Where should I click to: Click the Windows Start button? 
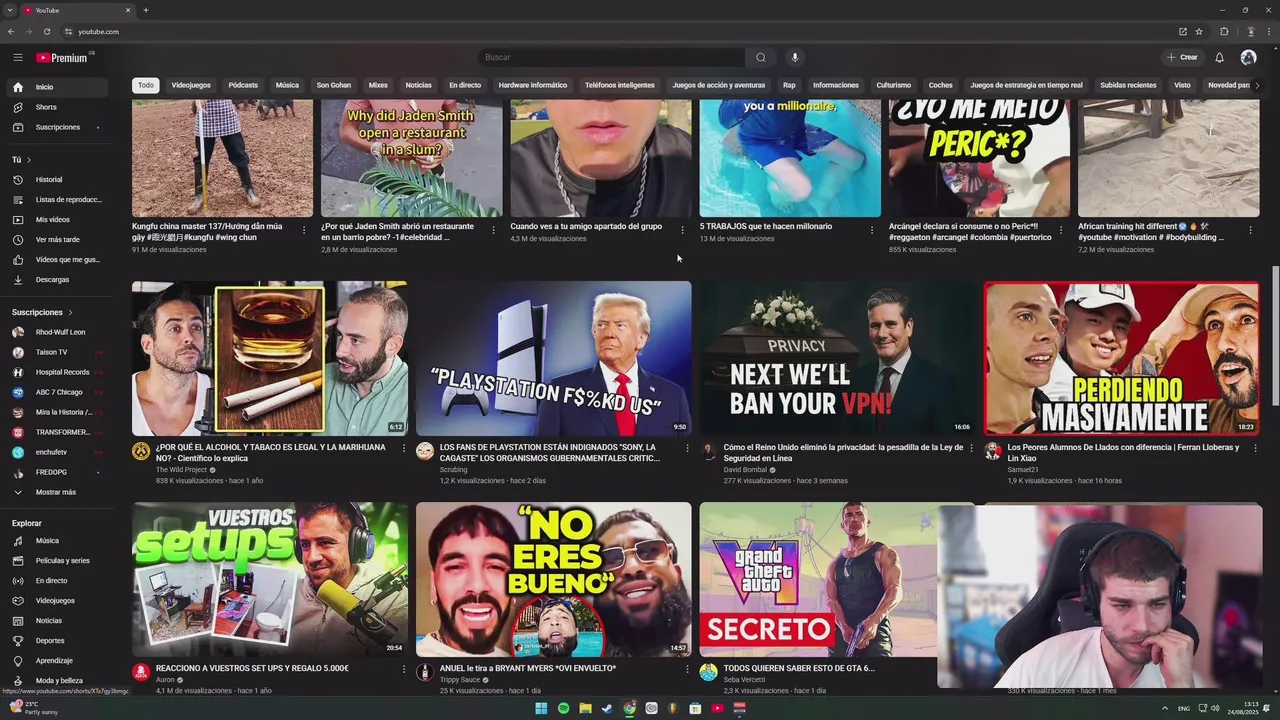[x=541, y=708]
